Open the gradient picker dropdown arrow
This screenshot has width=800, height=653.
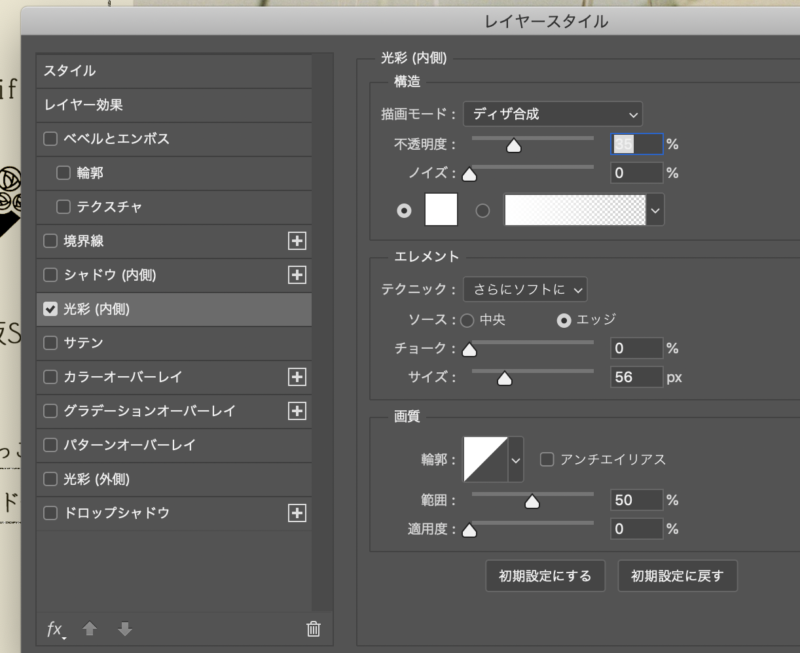(655, 210)
